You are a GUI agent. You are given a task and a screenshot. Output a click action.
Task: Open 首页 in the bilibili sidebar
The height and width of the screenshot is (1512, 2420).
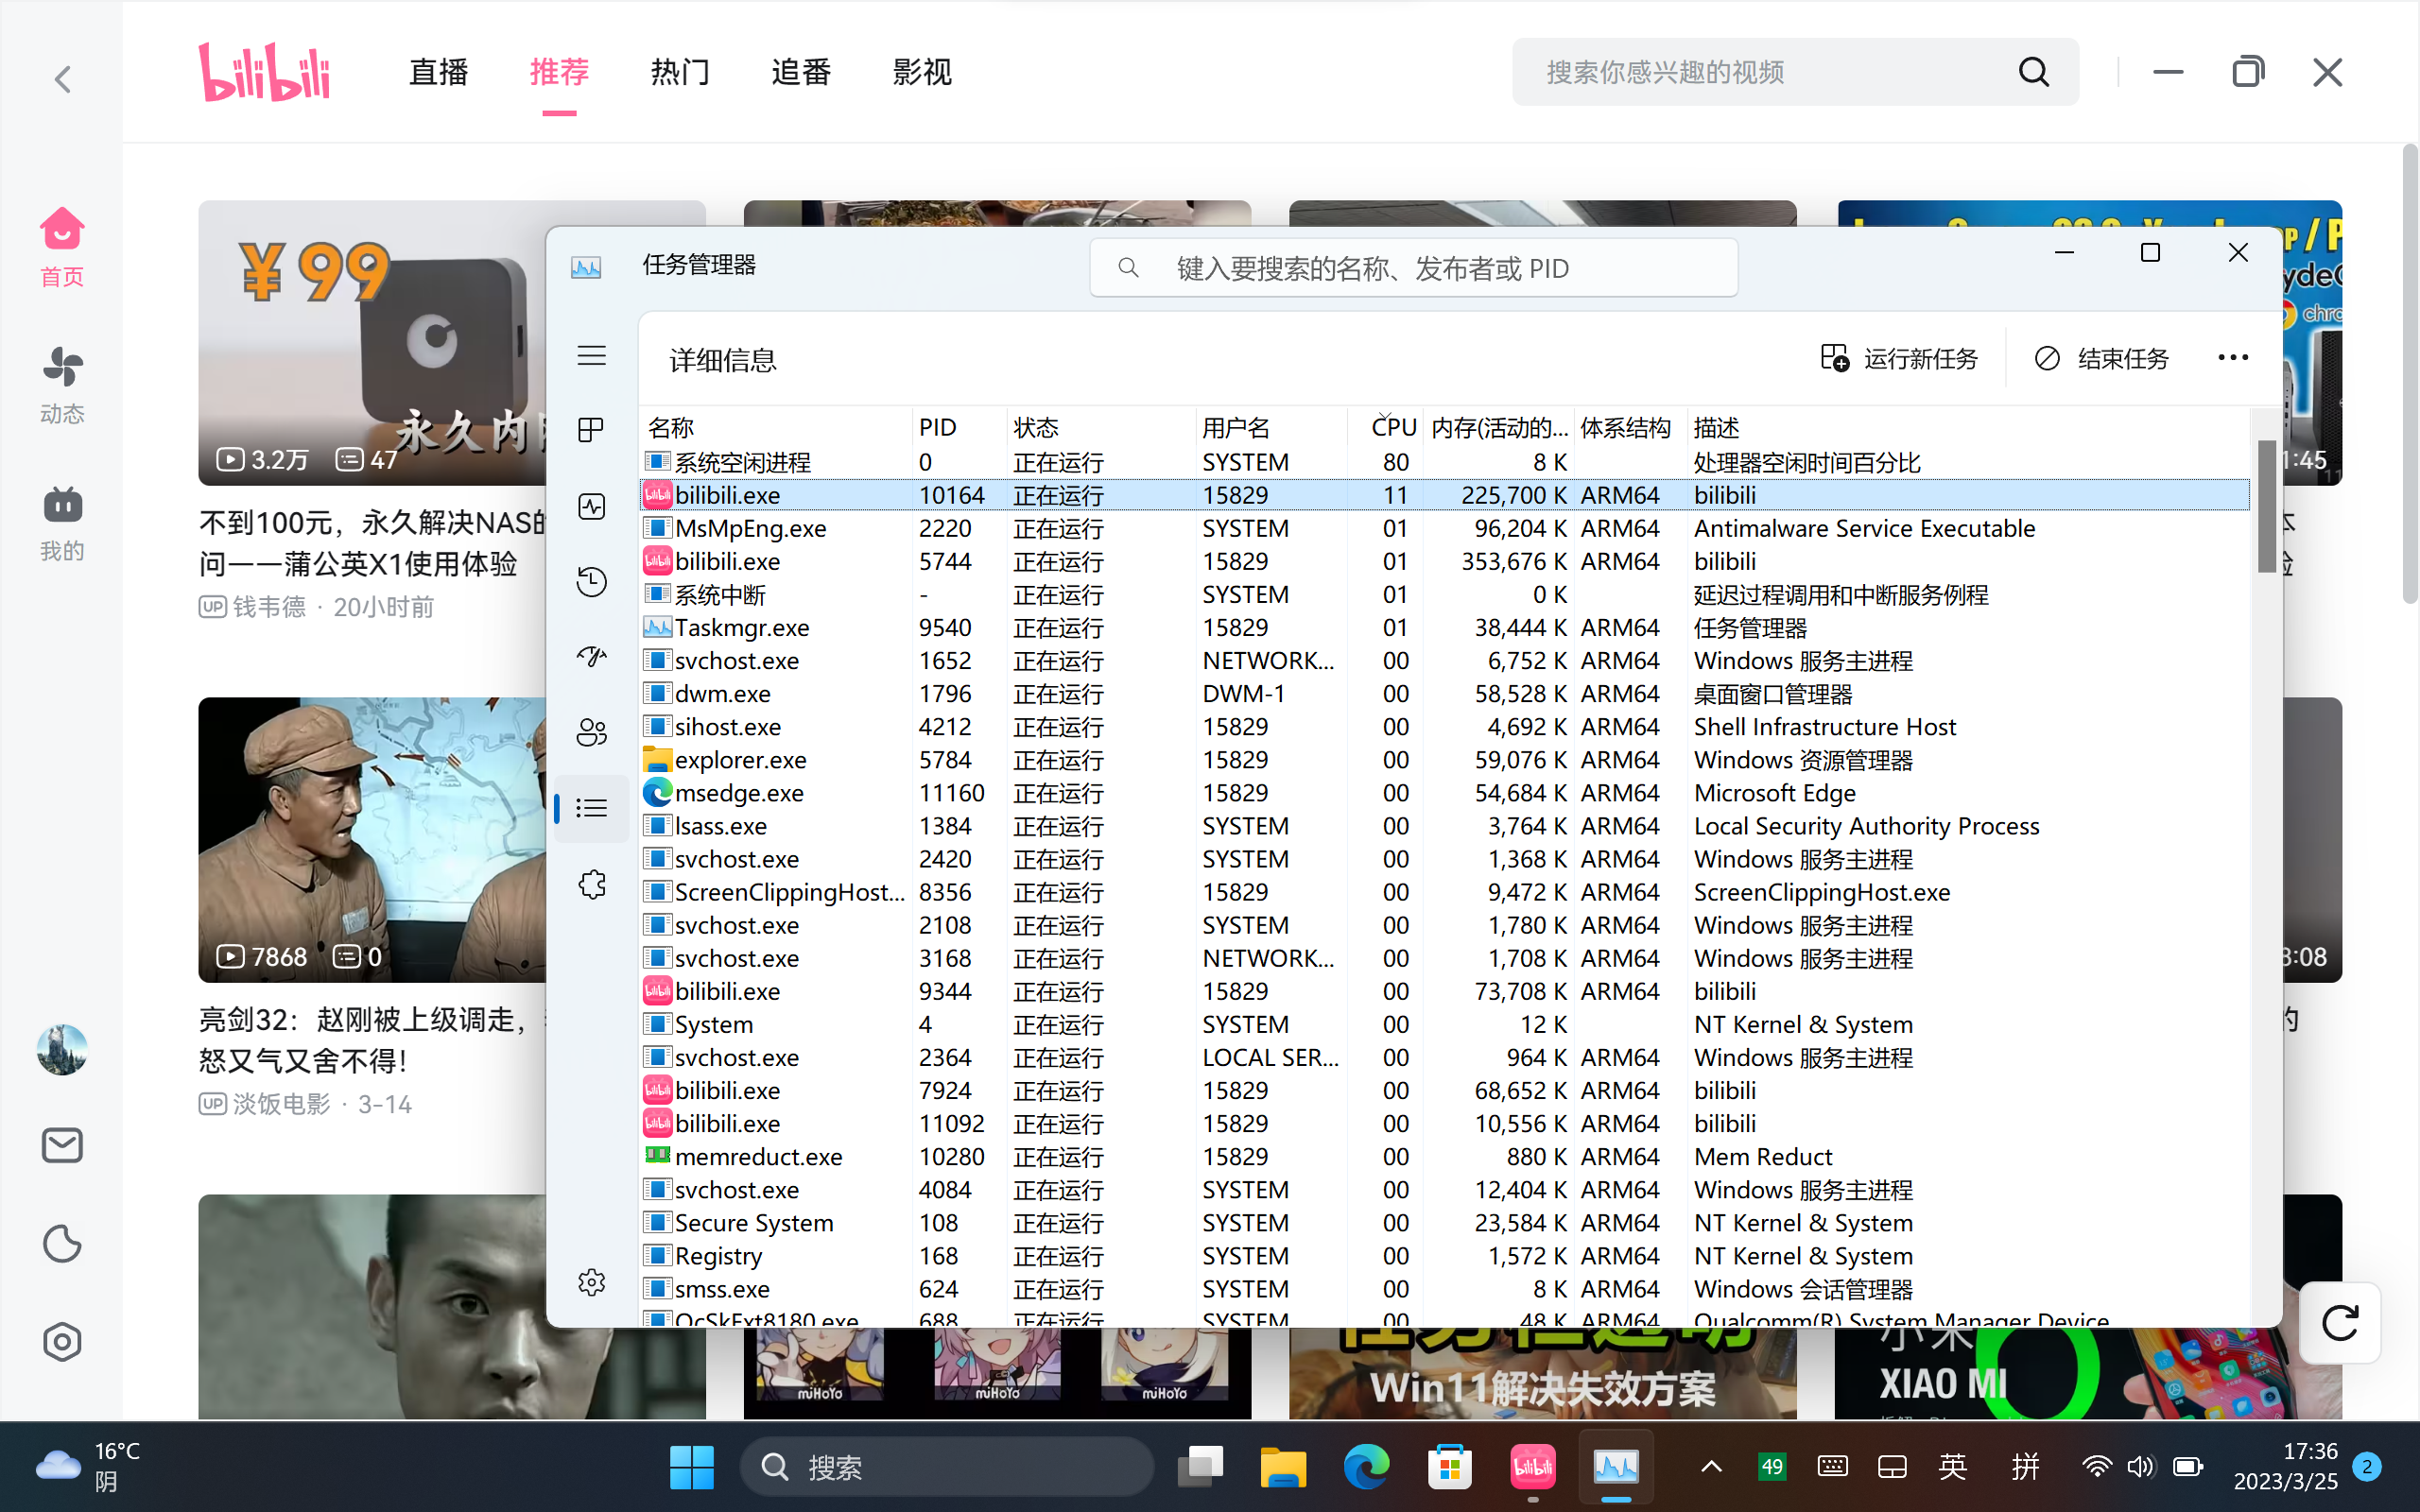[62, 247]
